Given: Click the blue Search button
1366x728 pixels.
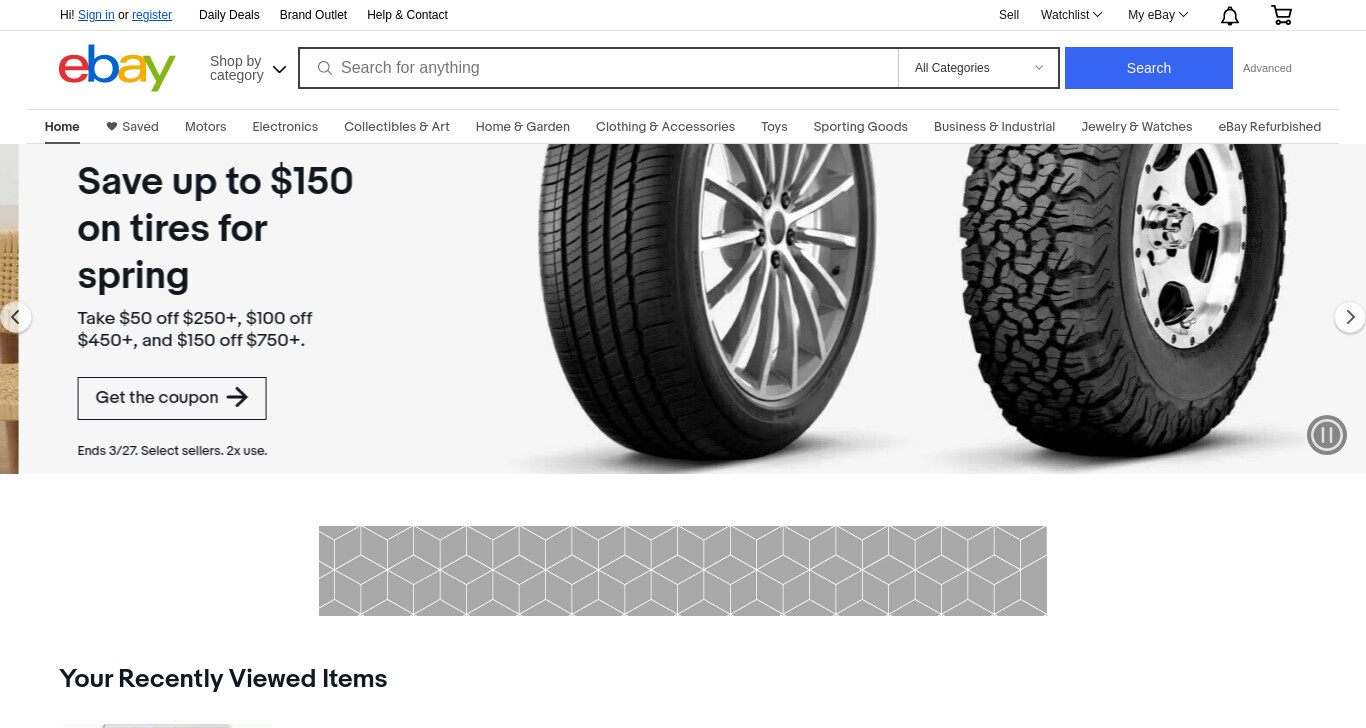Looking at the screenshot, I should pyautogui.click(x=1149, y=68).
